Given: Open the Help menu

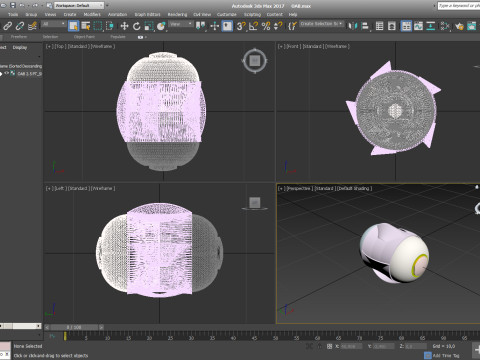Looking at the screenshot, I should click(x=293, y=15).
